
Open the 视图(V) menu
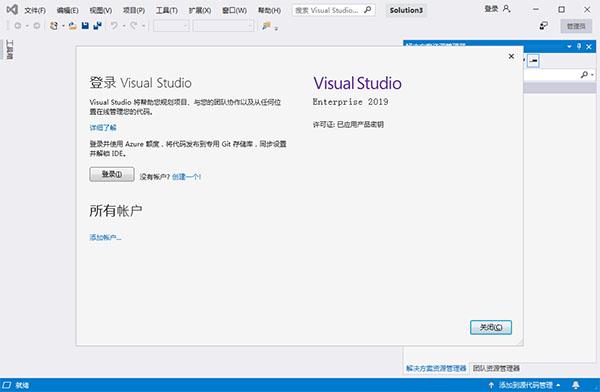coord(101,10)
